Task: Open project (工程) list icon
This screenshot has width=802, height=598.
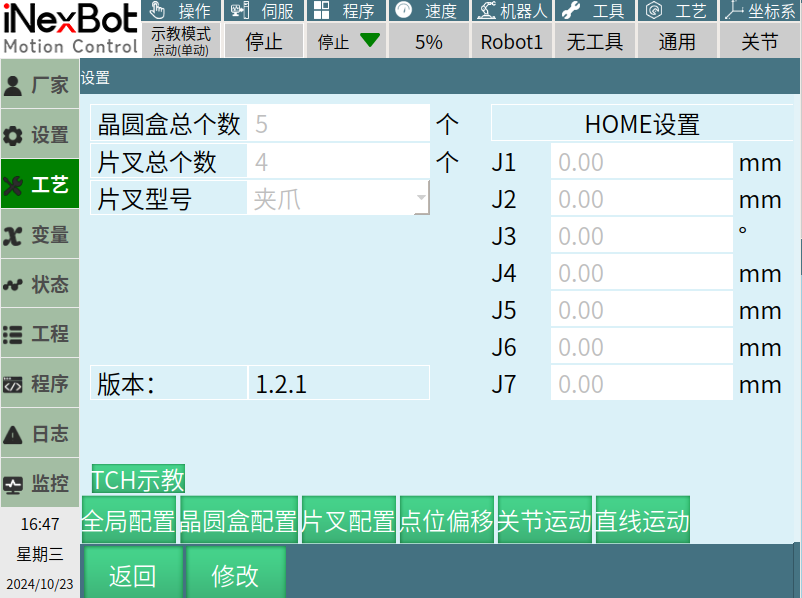Action: 14,335
